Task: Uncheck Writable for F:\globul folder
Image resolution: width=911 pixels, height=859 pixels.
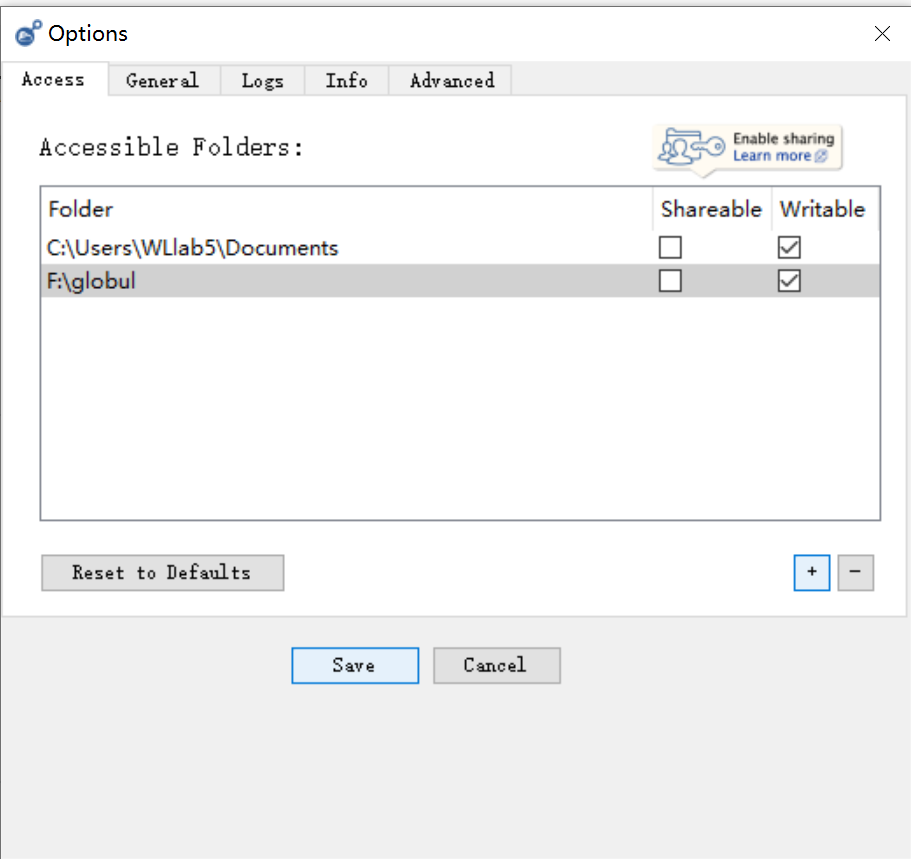Action: (789, 282)
